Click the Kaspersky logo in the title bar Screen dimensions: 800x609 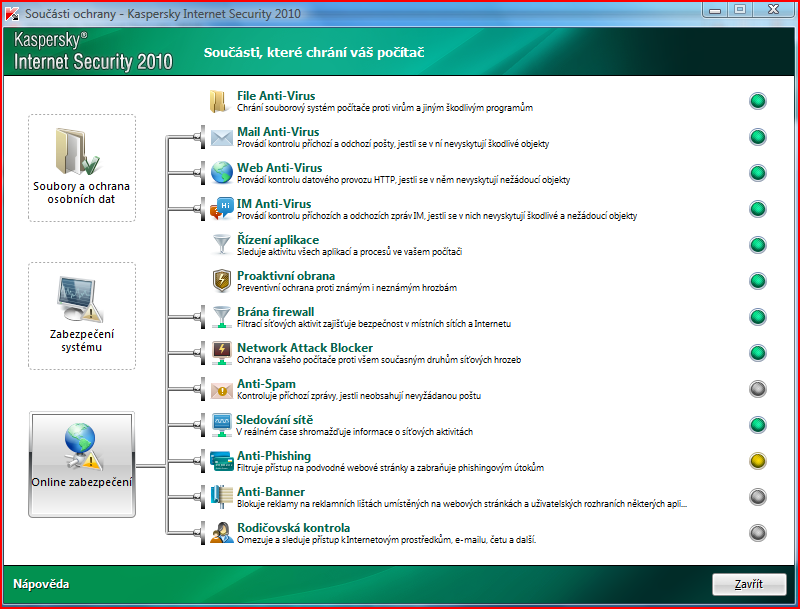[x=12, y=14]
